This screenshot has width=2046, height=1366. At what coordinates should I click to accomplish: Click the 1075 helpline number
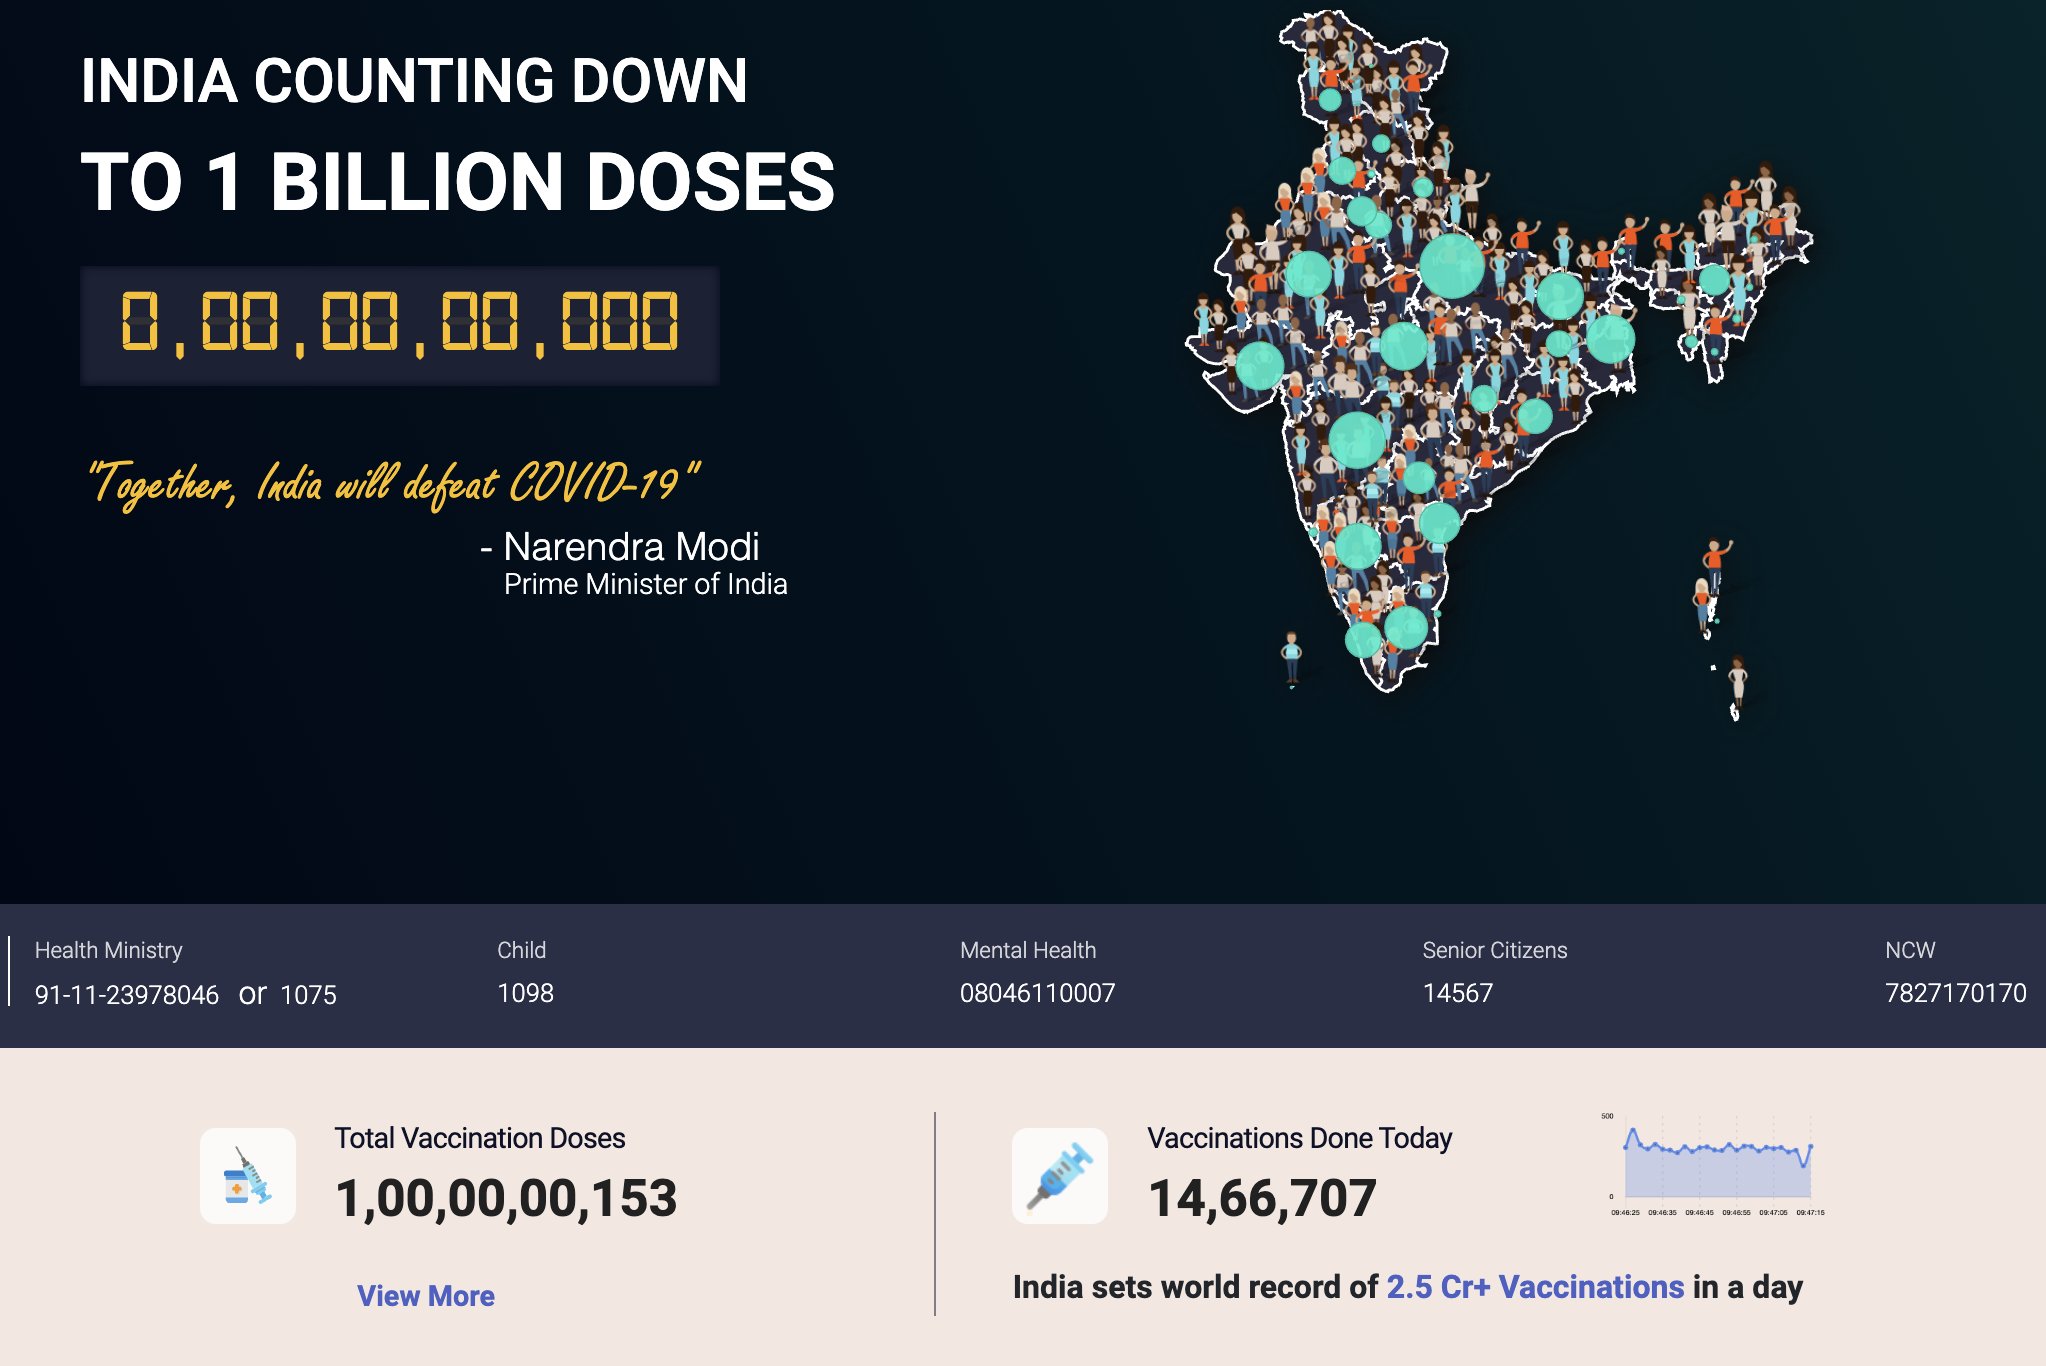click(308, 994)
